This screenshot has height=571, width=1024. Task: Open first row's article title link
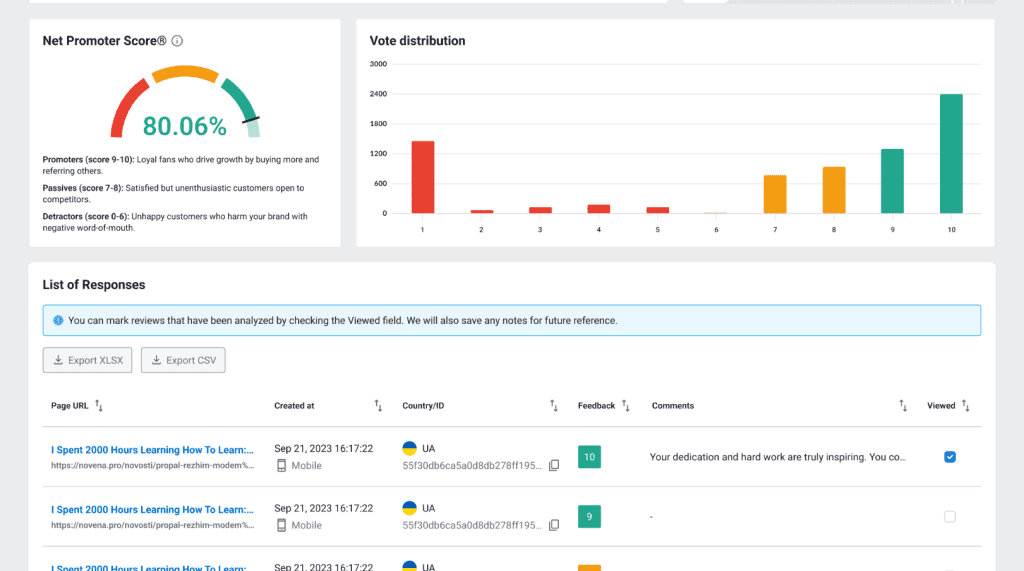[x=152, y=450]
